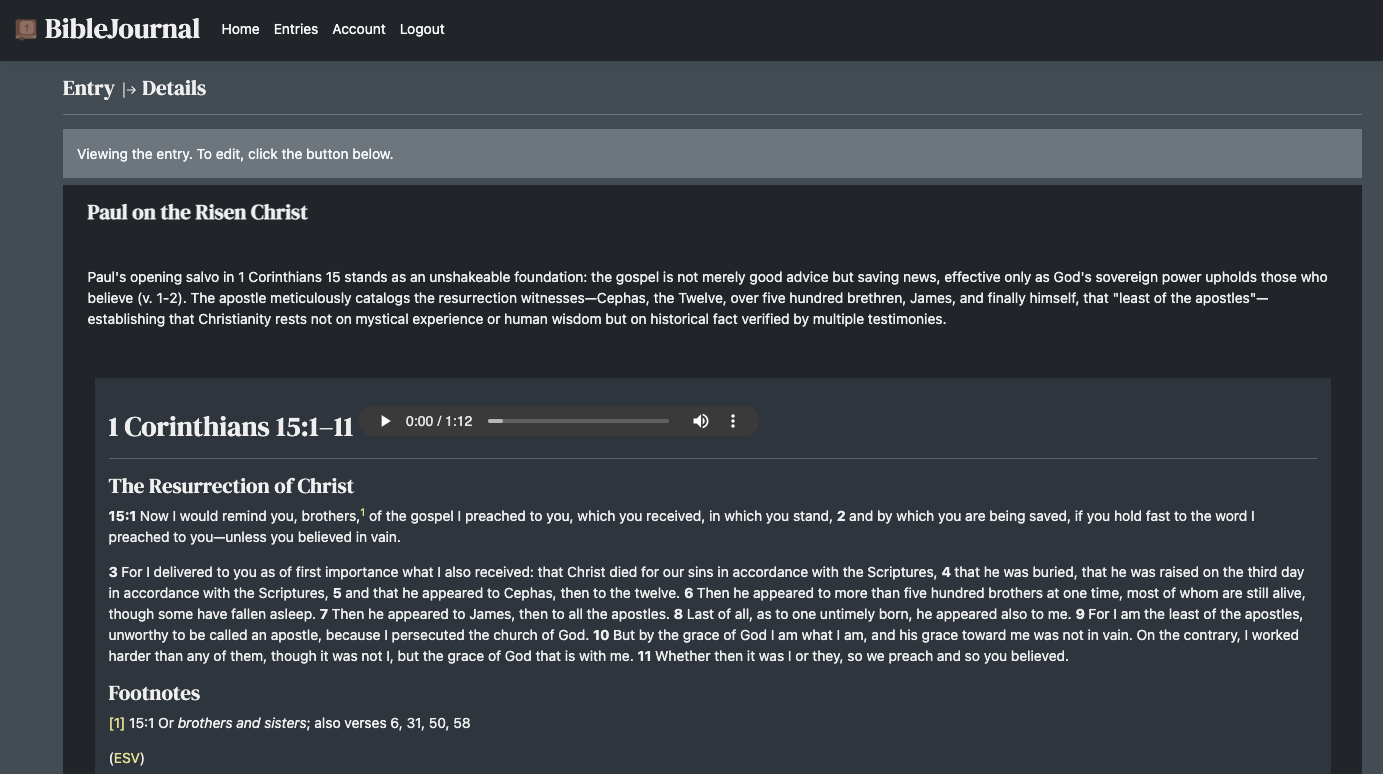
Task: Click the entry title Paul on the Risen Christ
Action: (197, 212)
